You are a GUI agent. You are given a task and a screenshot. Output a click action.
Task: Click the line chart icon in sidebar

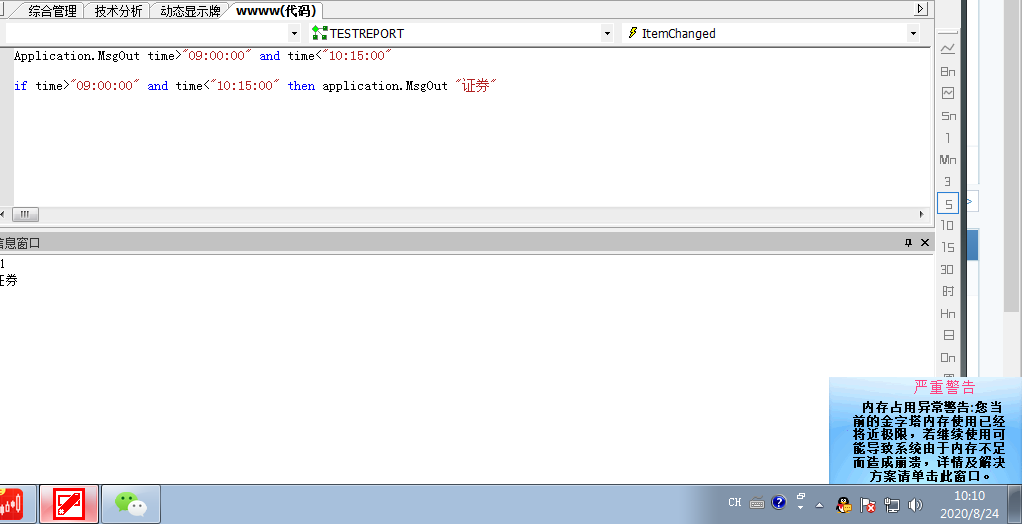[x=948, y=49]
